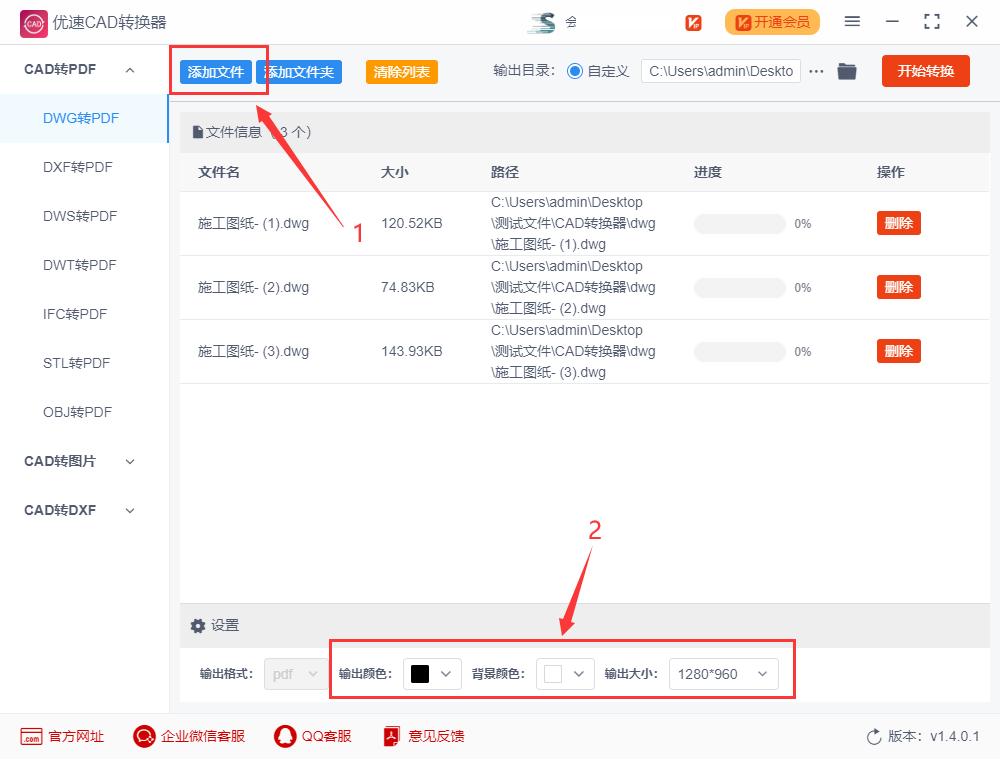This screenshot has height=760, width=1000.
Task: Click the 开始转换 button to start converting
Action: (x=925, y=71)
